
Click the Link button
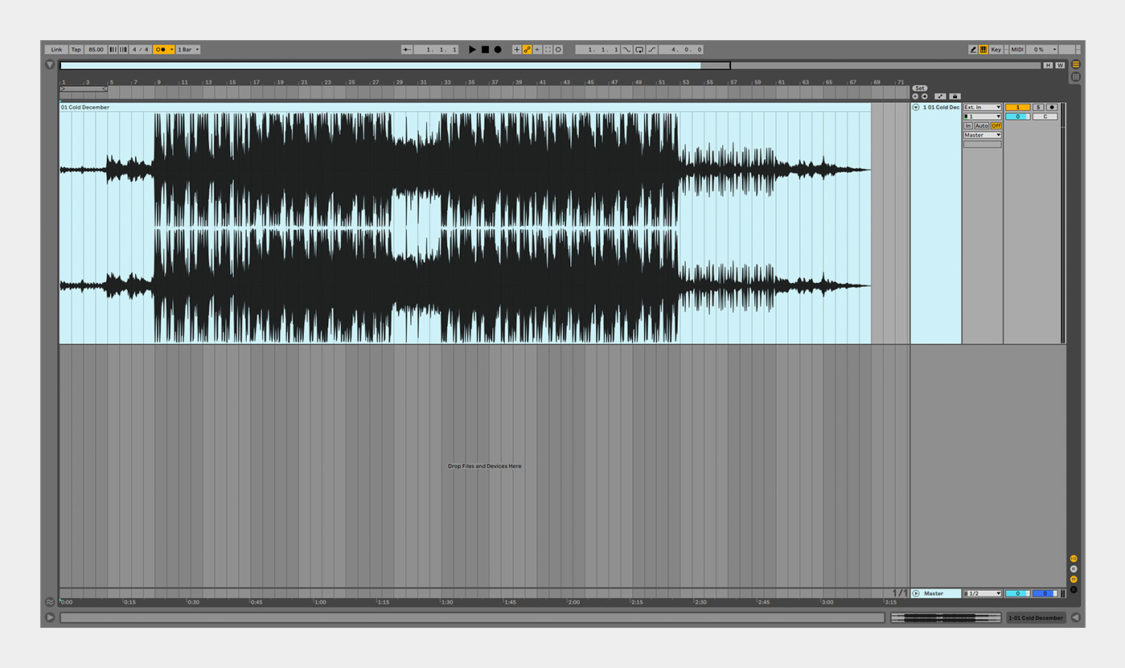[x=57, y=49]
